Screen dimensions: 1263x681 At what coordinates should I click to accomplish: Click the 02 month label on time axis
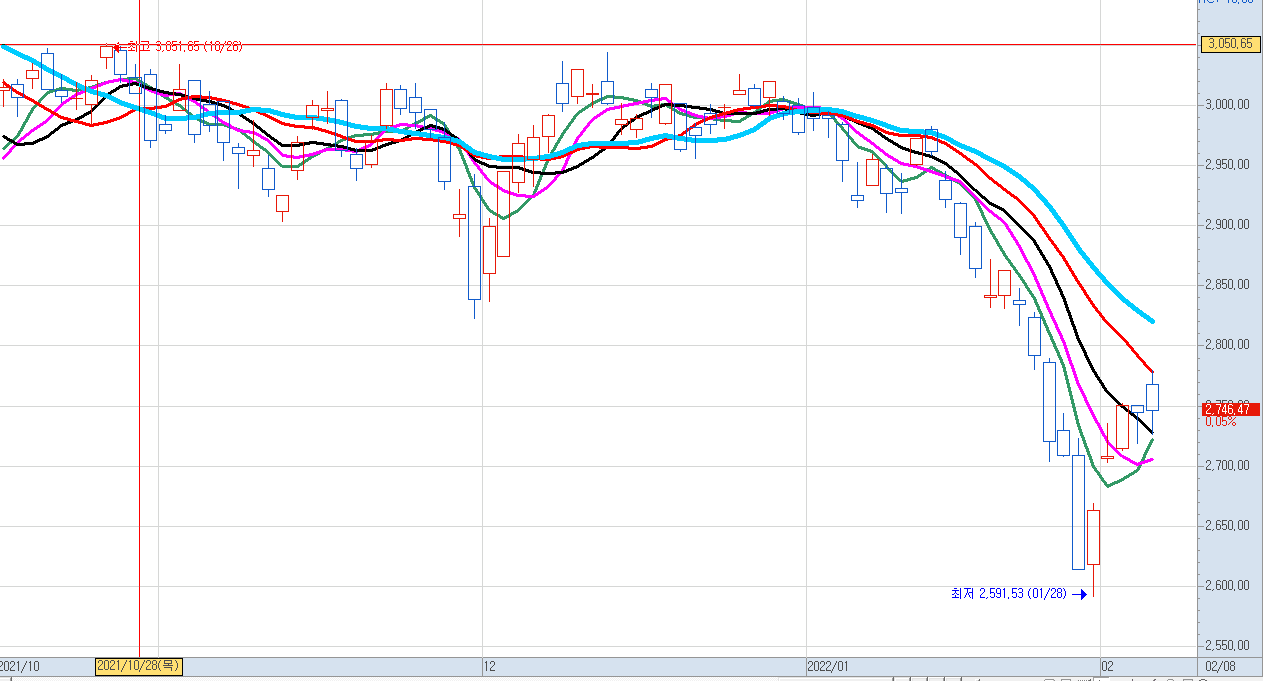click(x=1107, y=666)
